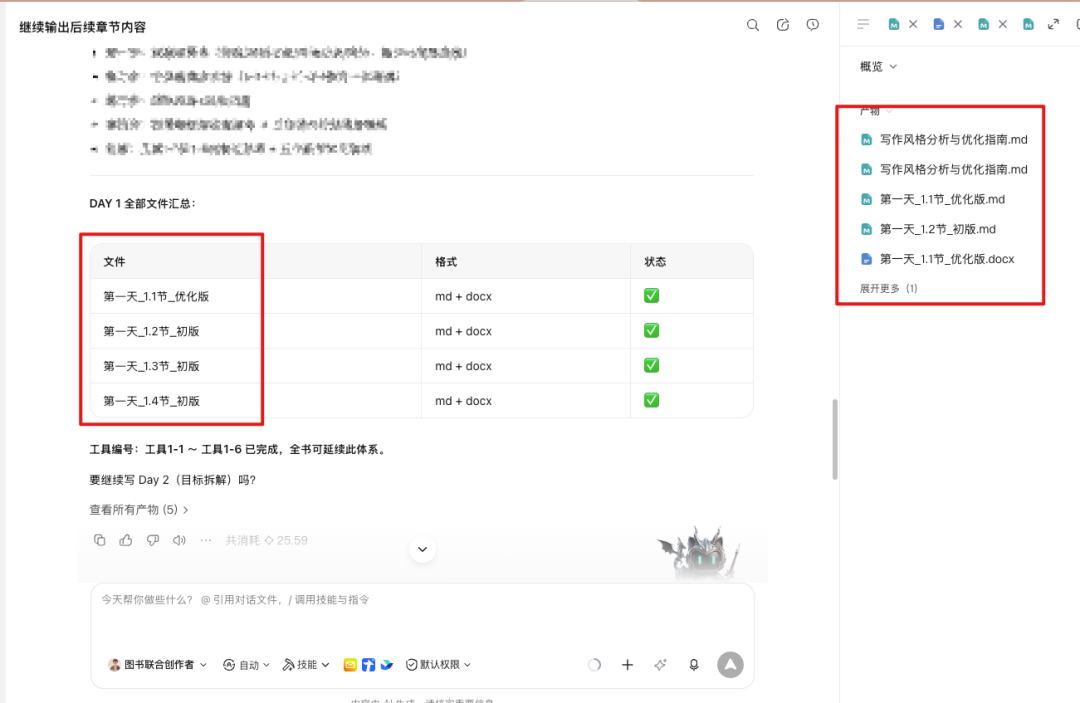This screenshot has width=1080, height=703.
Task: Give the reply a thumbs down
Action: click(x=153, y=541)
